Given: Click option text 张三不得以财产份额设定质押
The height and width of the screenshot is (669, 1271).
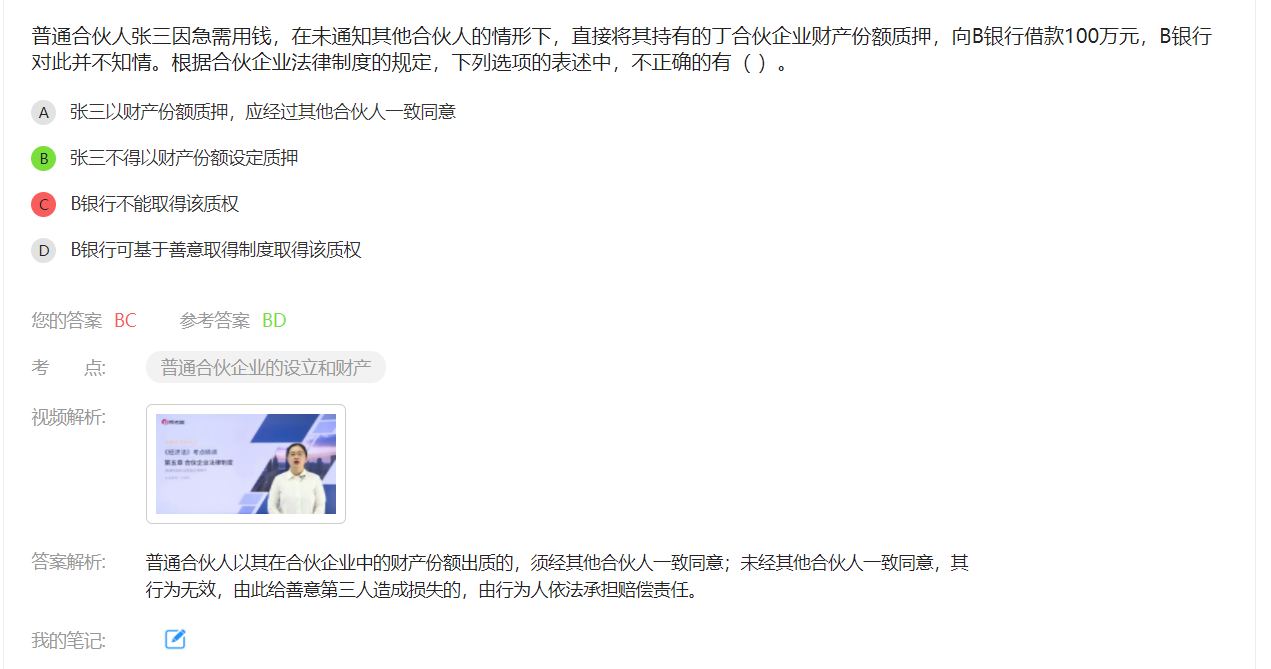Looking at the screenshot, I should (184, 158).
